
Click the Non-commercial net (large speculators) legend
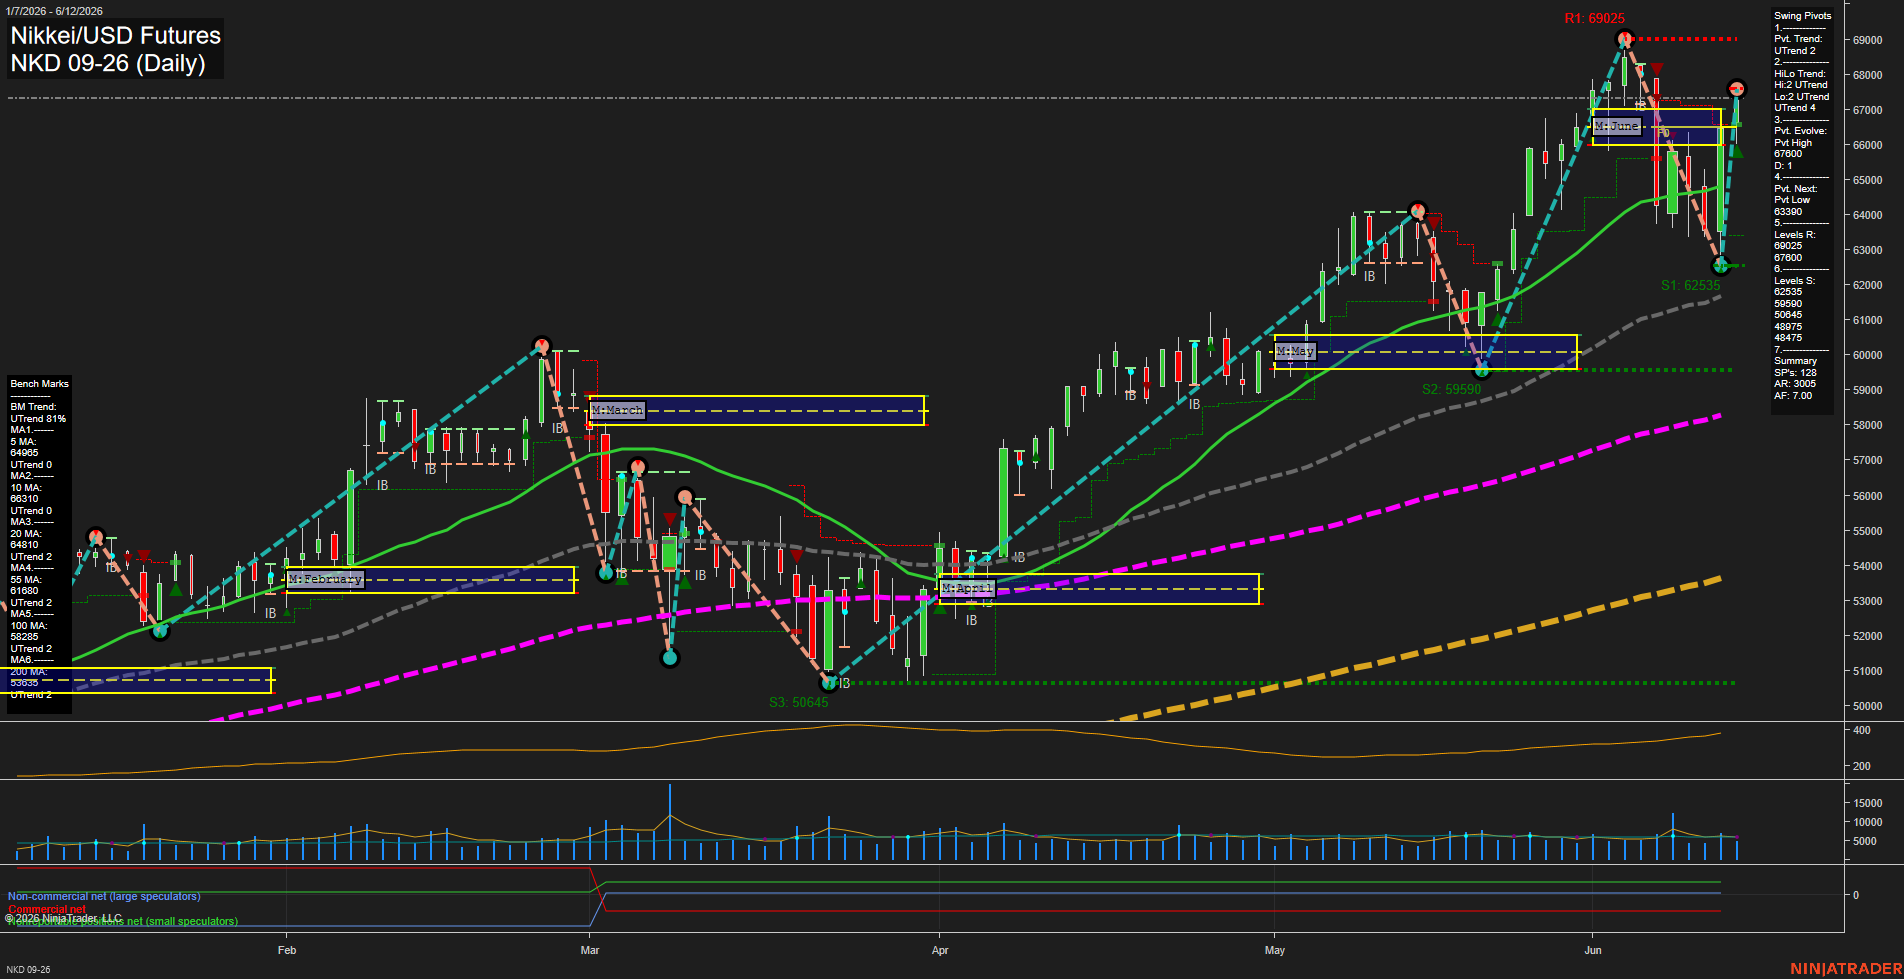coord(104,896)
